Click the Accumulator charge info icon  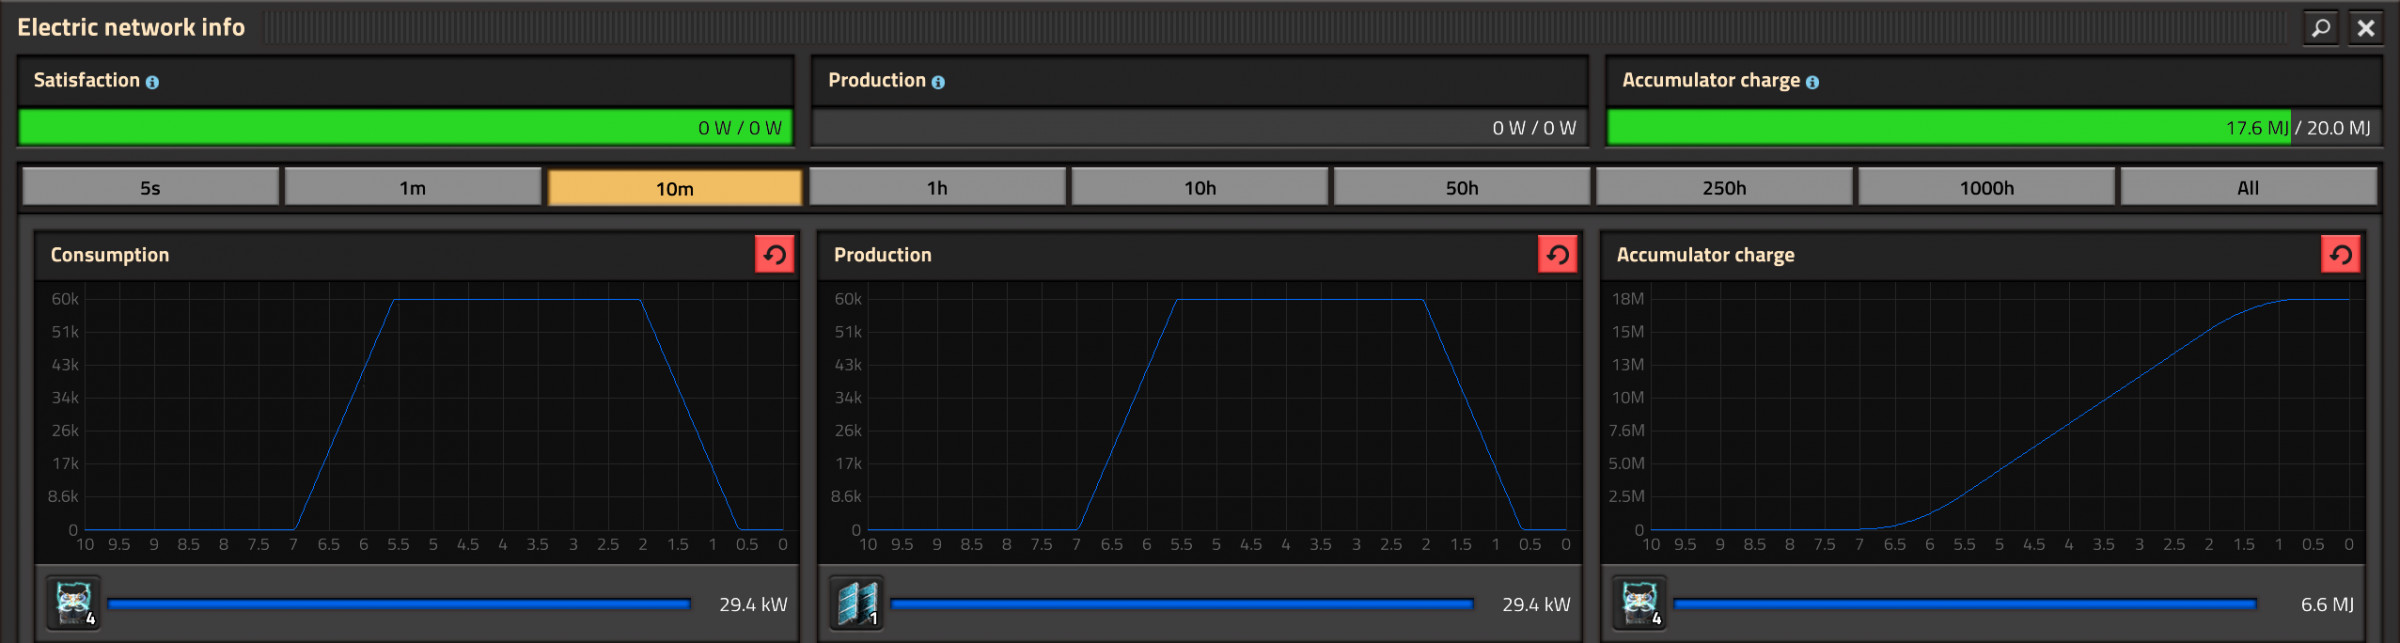pos(1812,82)
